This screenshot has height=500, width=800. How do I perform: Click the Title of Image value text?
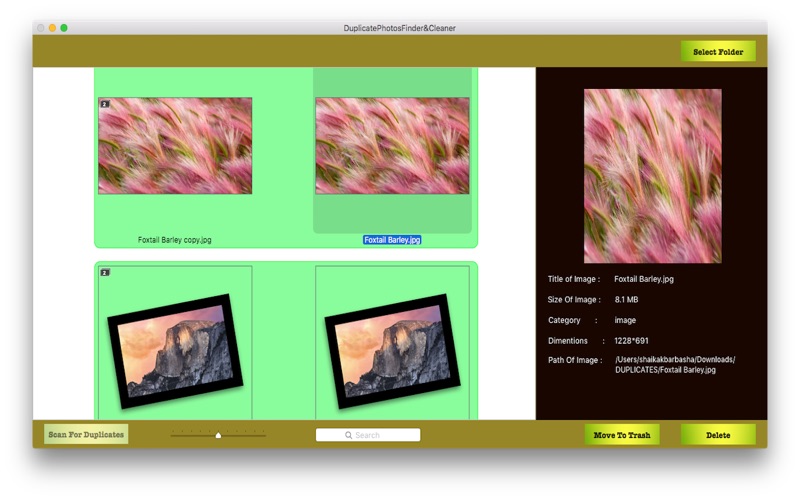(644, 279)
